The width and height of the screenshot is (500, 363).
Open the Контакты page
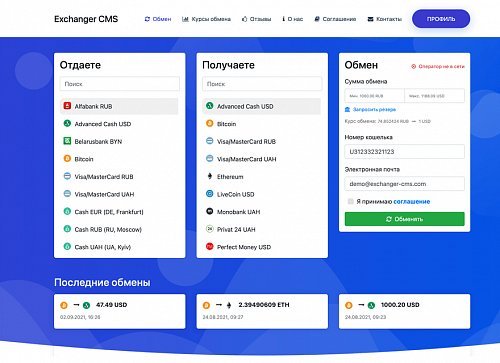[x=385, y=19]
